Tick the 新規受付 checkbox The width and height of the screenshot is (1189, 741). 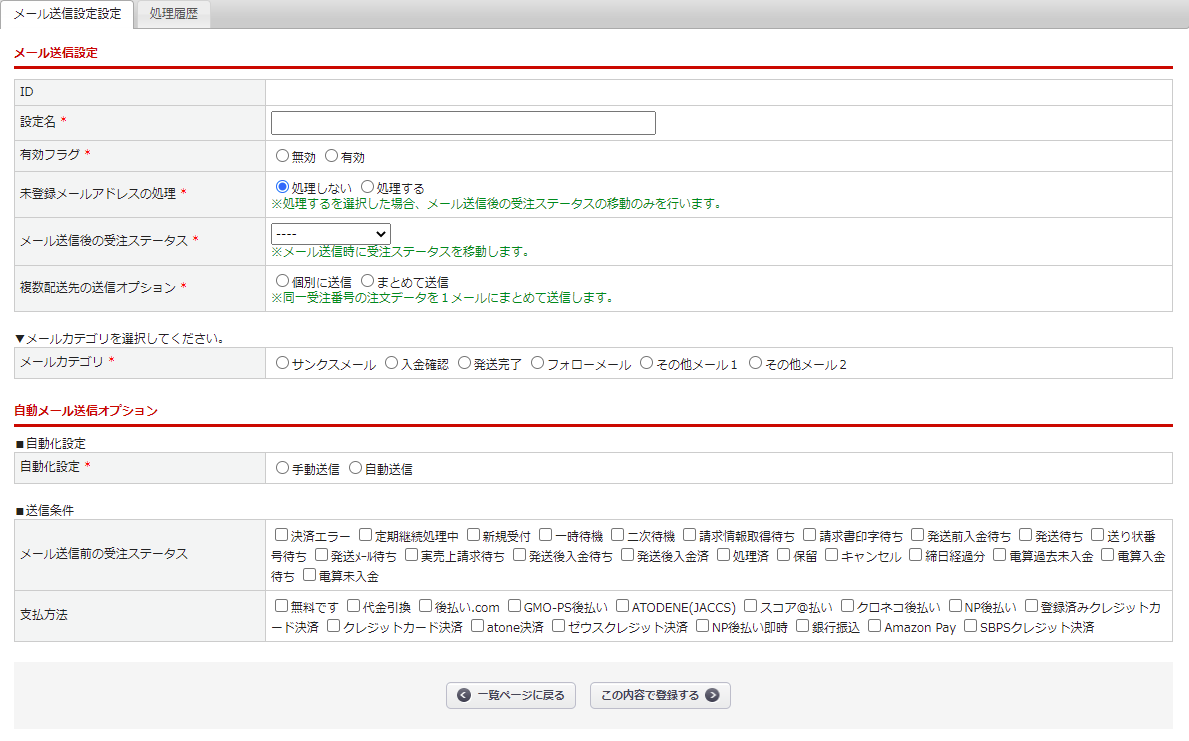click(473, 535)
